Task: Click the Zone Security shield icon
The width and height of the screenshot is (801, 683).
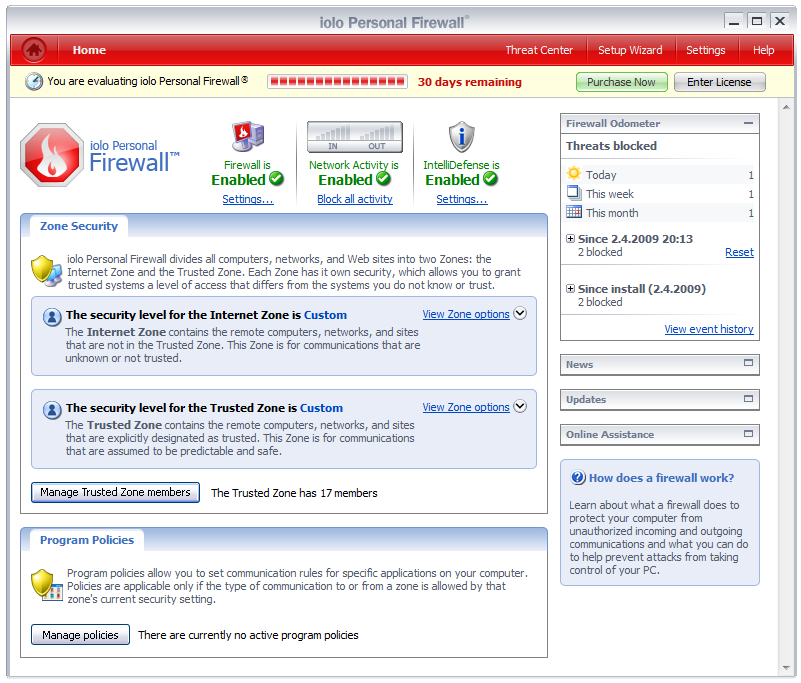Action: (x=46, y=271)
